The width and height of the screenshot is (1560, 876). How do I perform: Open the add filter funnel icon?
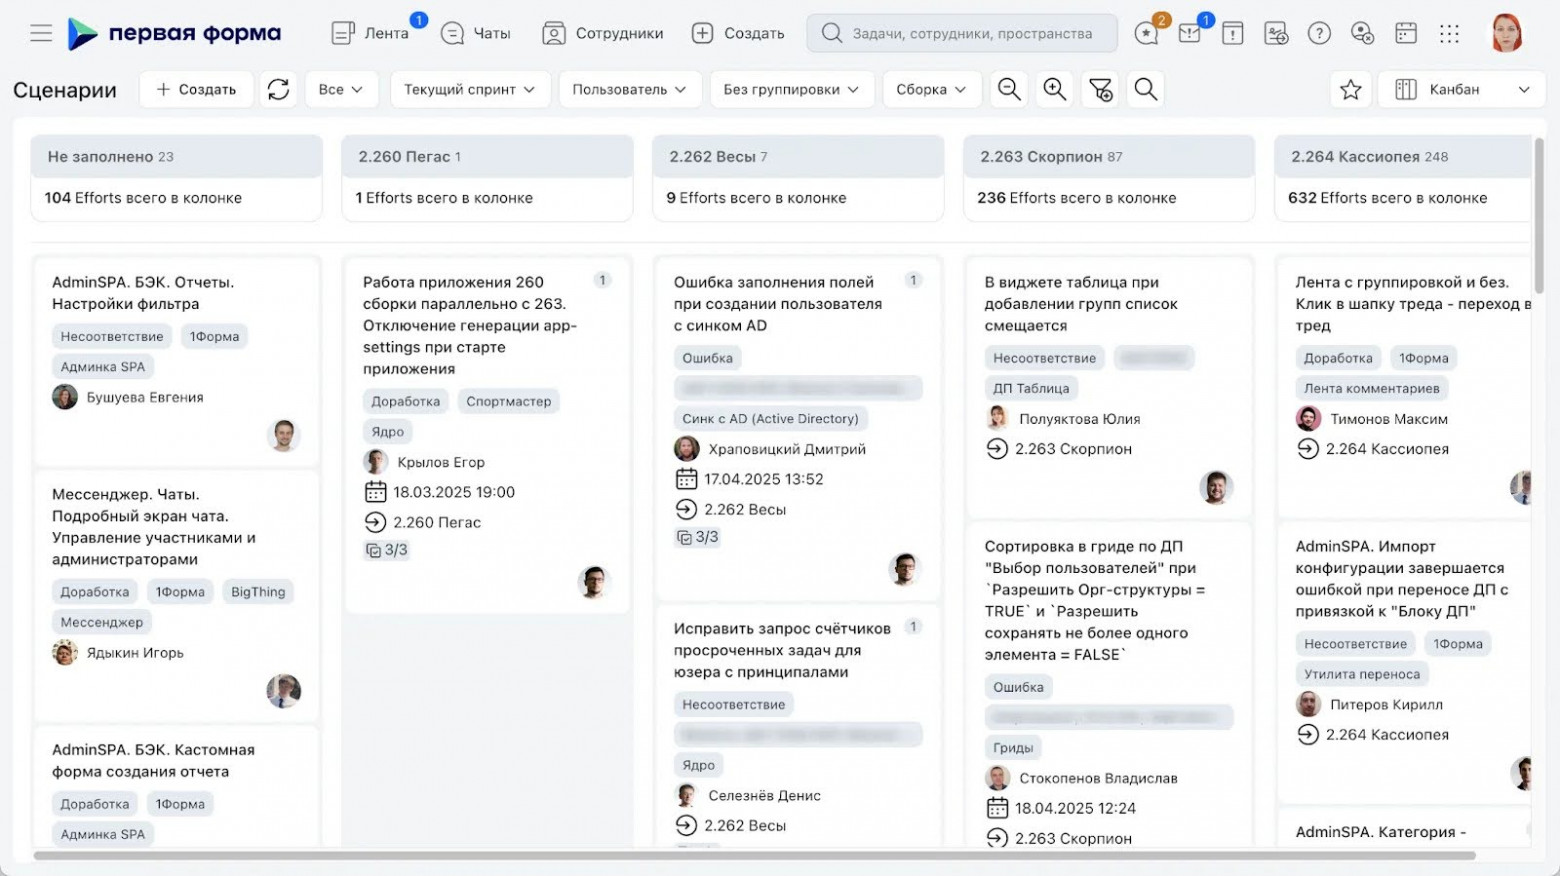click(x=1100, y=89)
